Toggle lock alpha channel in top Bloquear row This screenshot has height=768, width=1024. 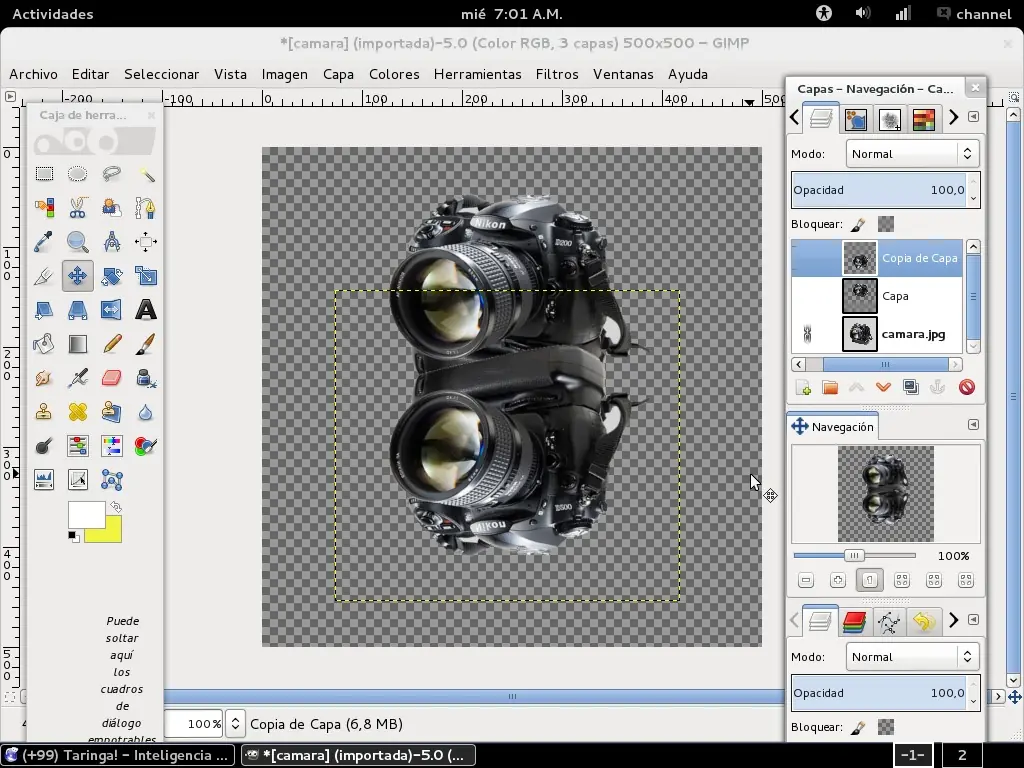tap(886, 224)
